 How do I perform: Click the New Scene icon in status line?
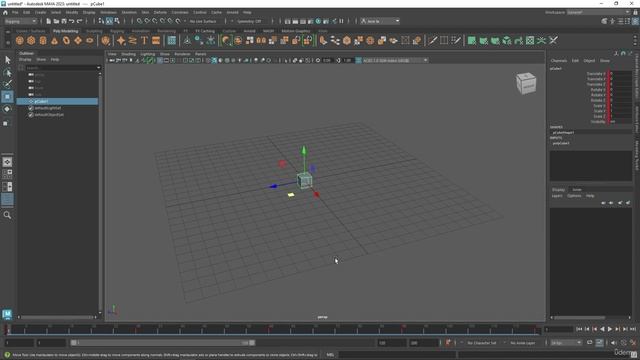click(x=49, y=21)
